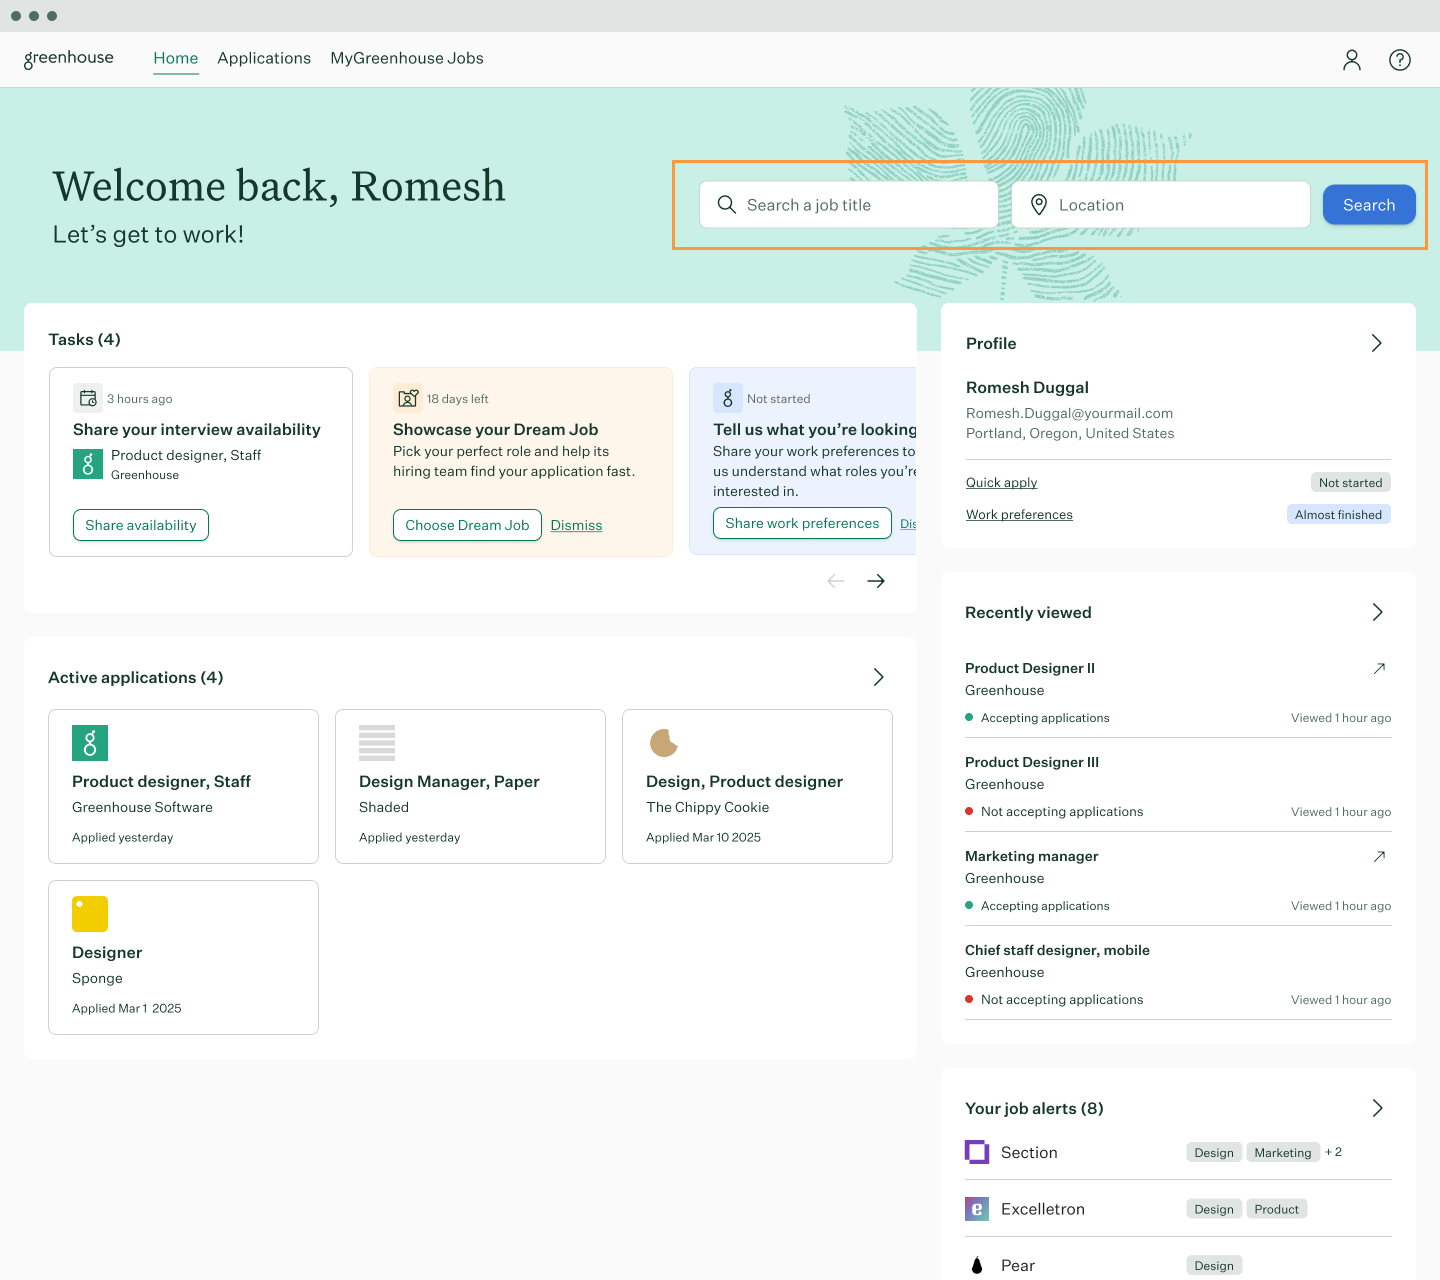Expand Active applications chevron

878,677
